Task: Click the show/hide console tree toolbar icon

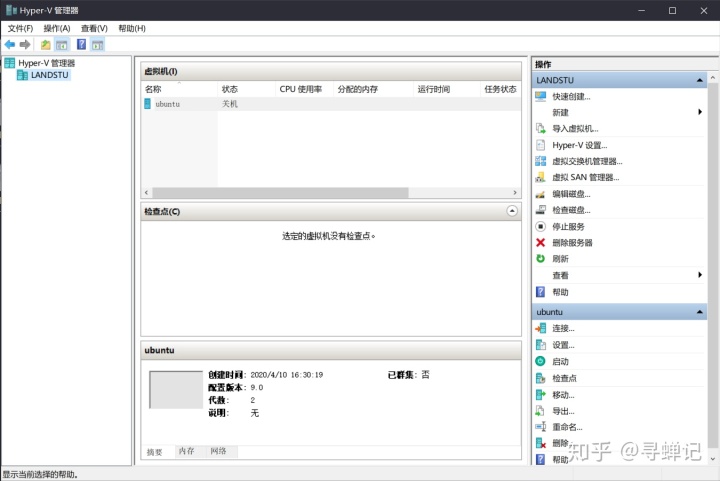Action: (x=62, y=45)
